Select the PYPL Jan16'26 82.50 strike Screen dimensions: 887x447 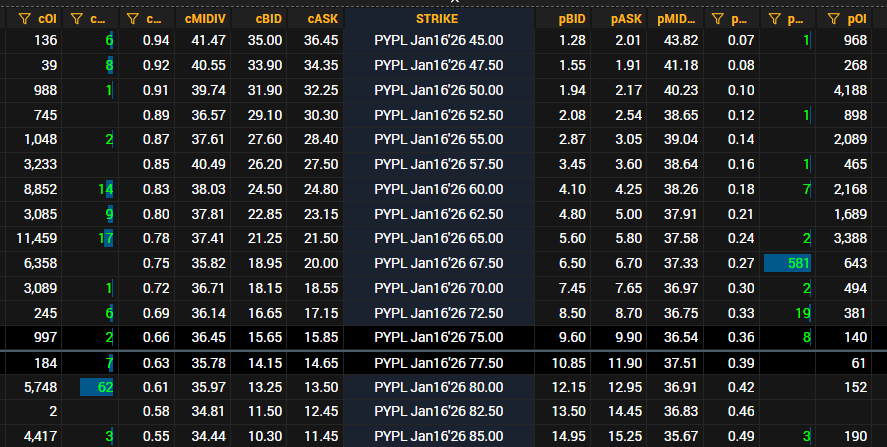coord(438,412)
